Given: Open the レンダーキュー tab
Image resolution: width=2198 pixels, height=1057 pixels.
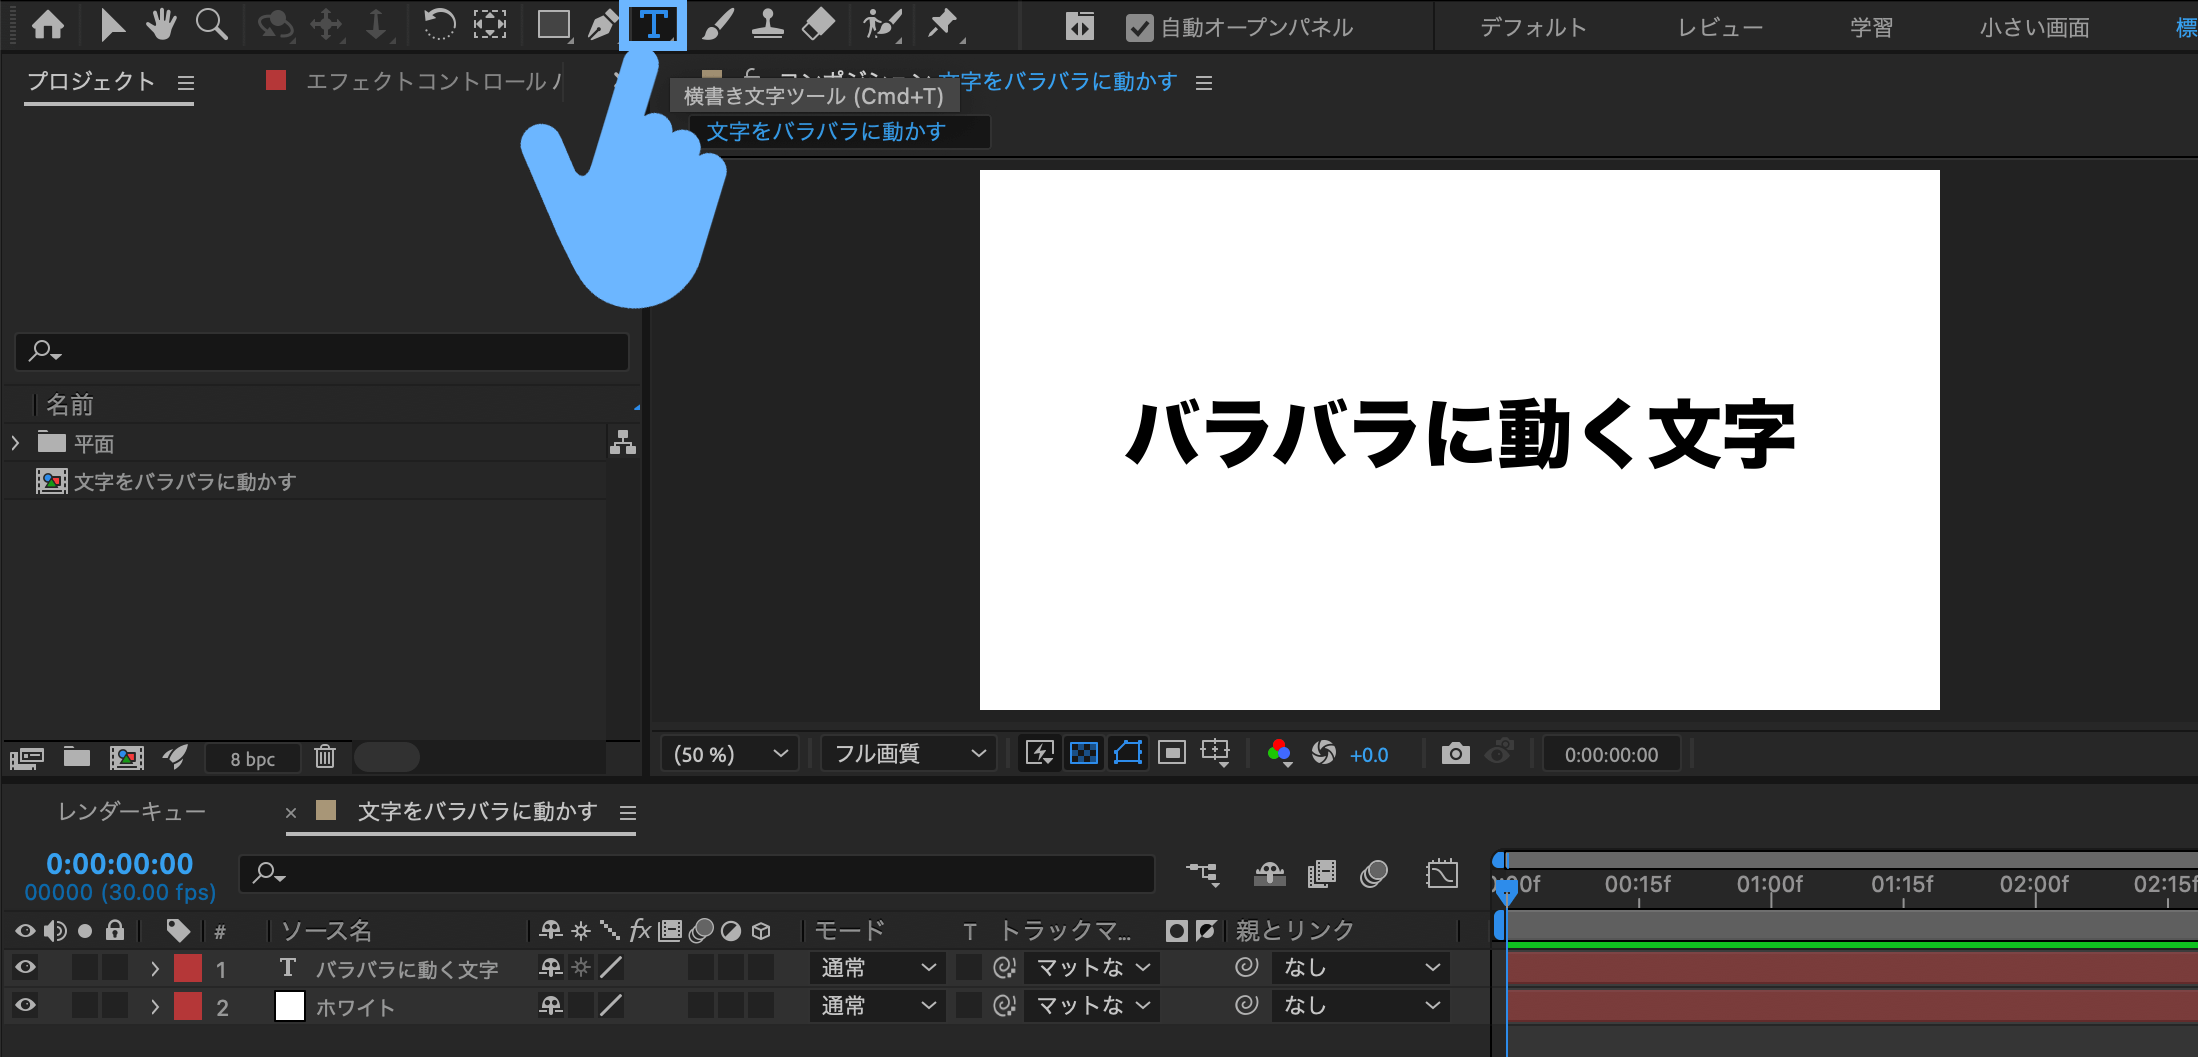Looking at the screenshot, I should (x=132, y=811).
